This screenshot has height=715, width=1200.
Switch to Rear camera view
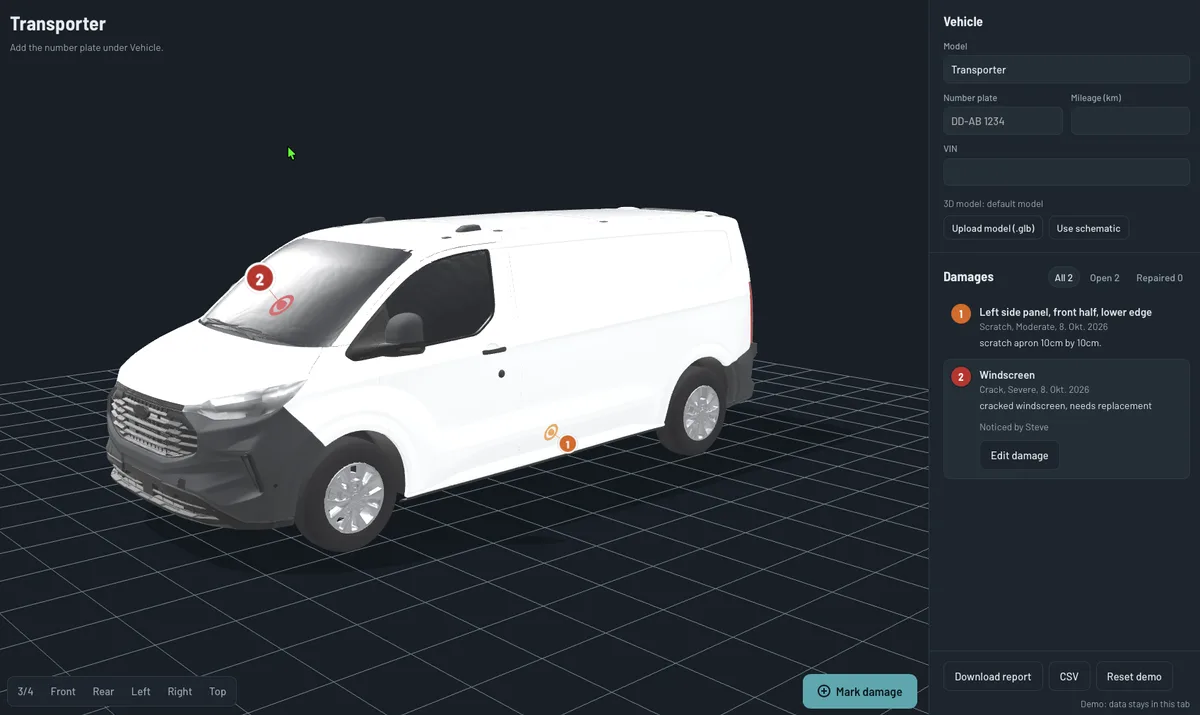[x=103, y=691]
